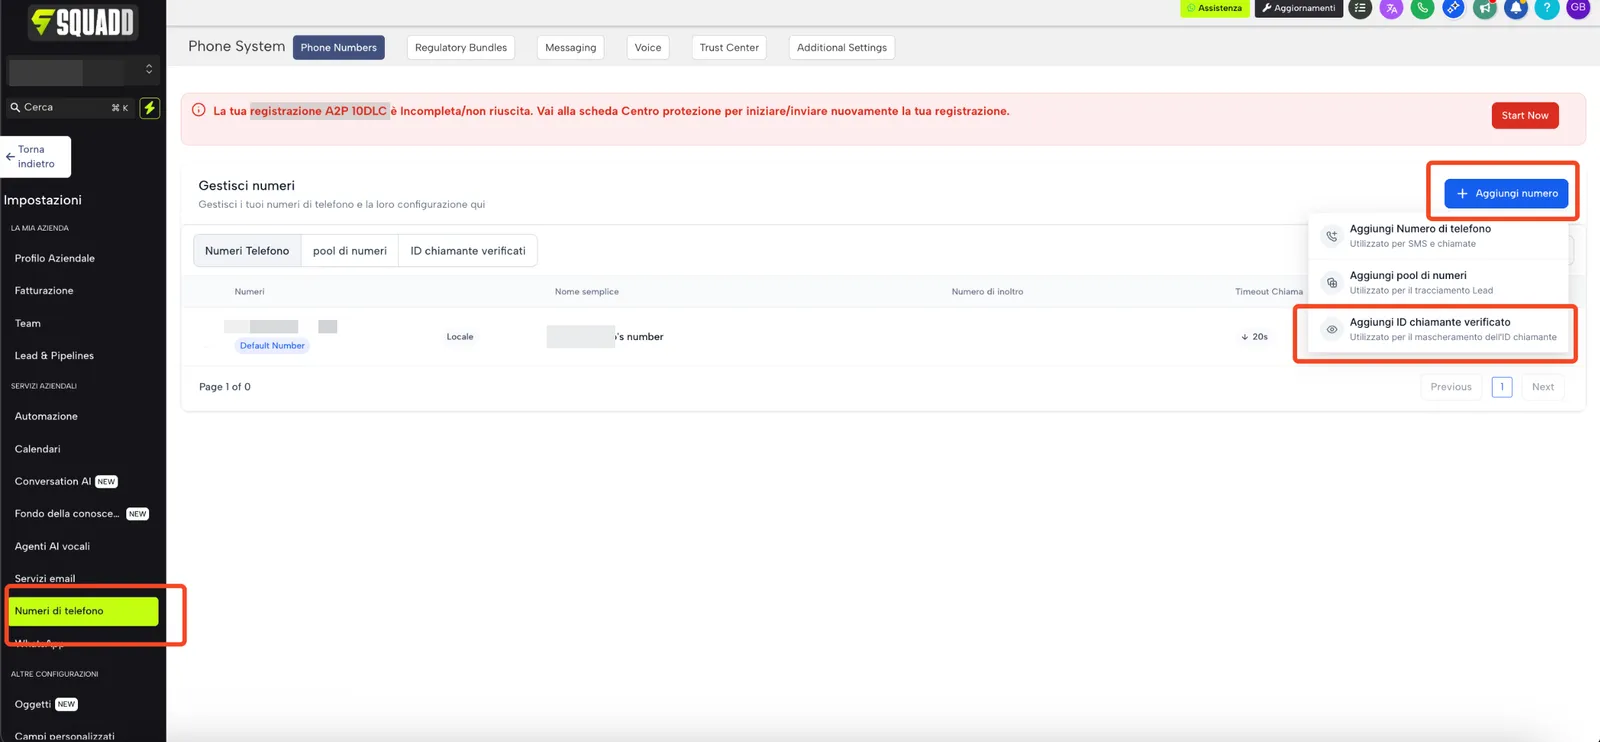Click the Aggiungi numero button
1600x742 pixels.
(1506, 193)
